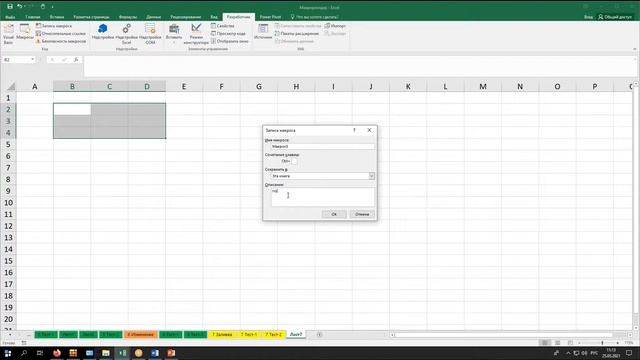Switch to Вставка ribbon tab
This screenshot has height=360, width=640.
57,17
